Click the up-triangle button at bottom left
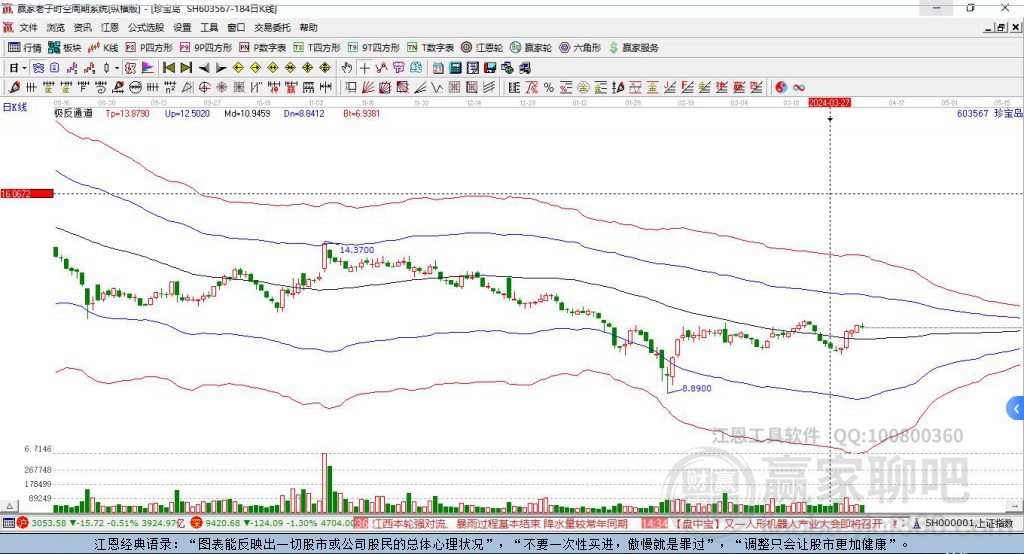Screen dimensions: 1024x554 (9, 506)
